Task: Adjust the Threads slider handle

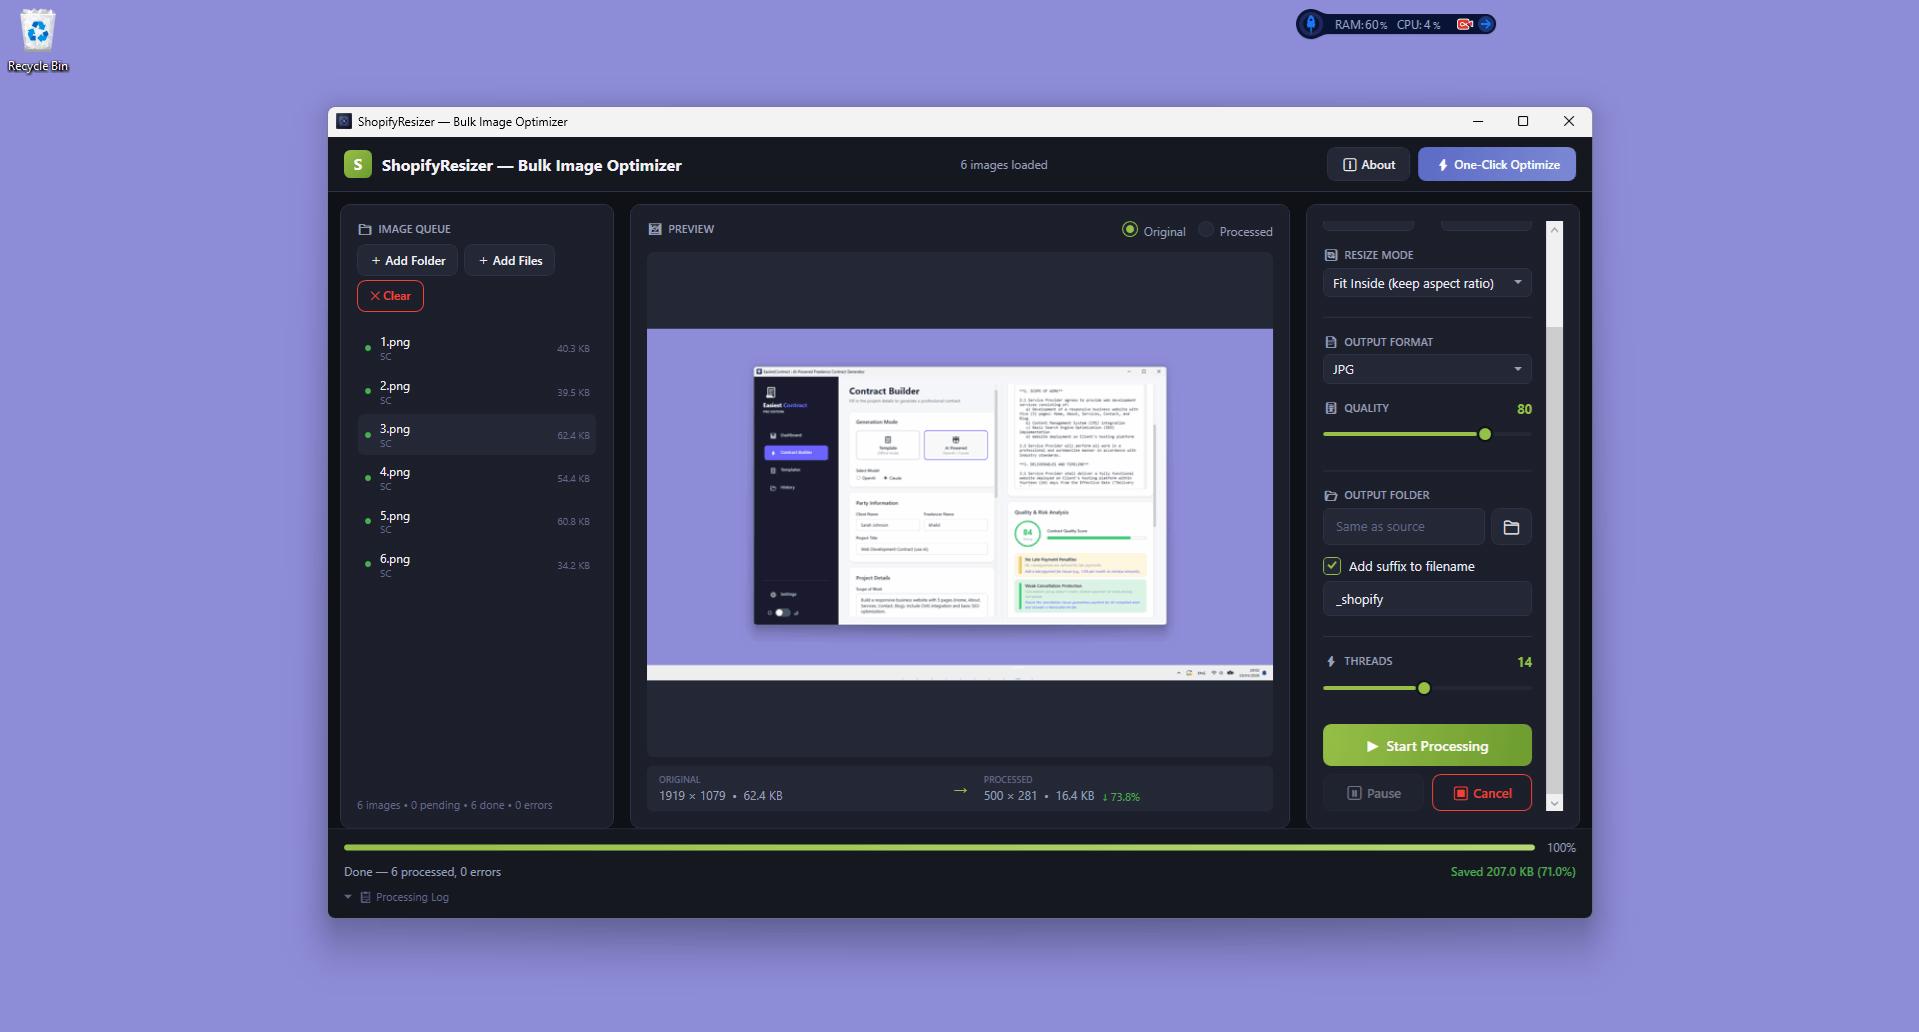Action: 1424,688
